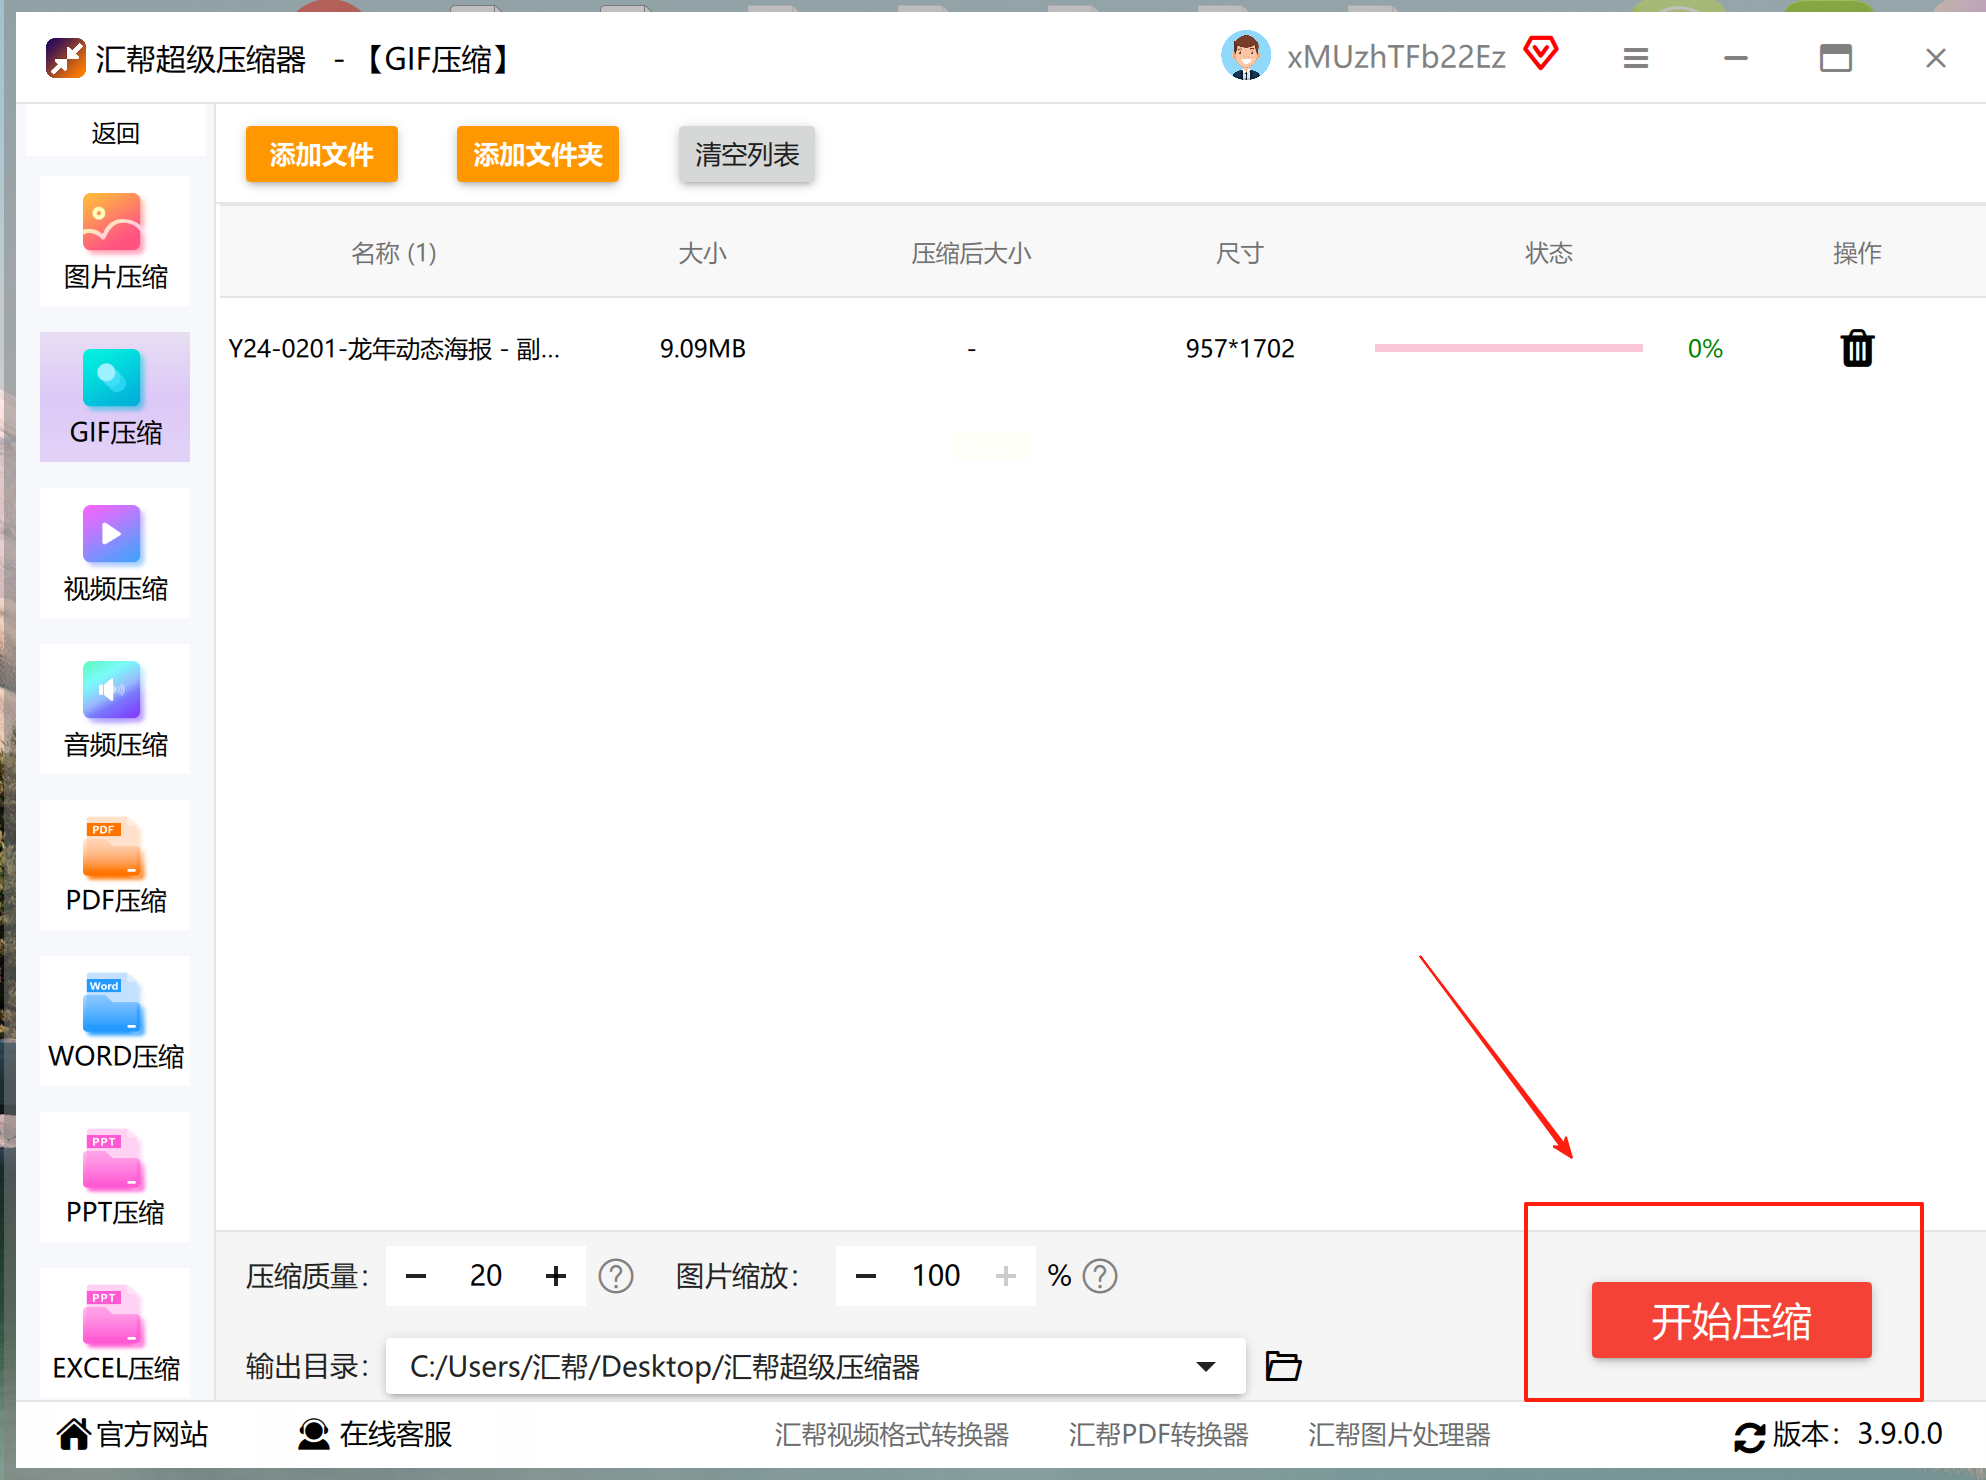The width and height of the screenshot is (1986, 1480).
Task: Open the 视频压缩 video compression tool
Action: coord(115,553)
